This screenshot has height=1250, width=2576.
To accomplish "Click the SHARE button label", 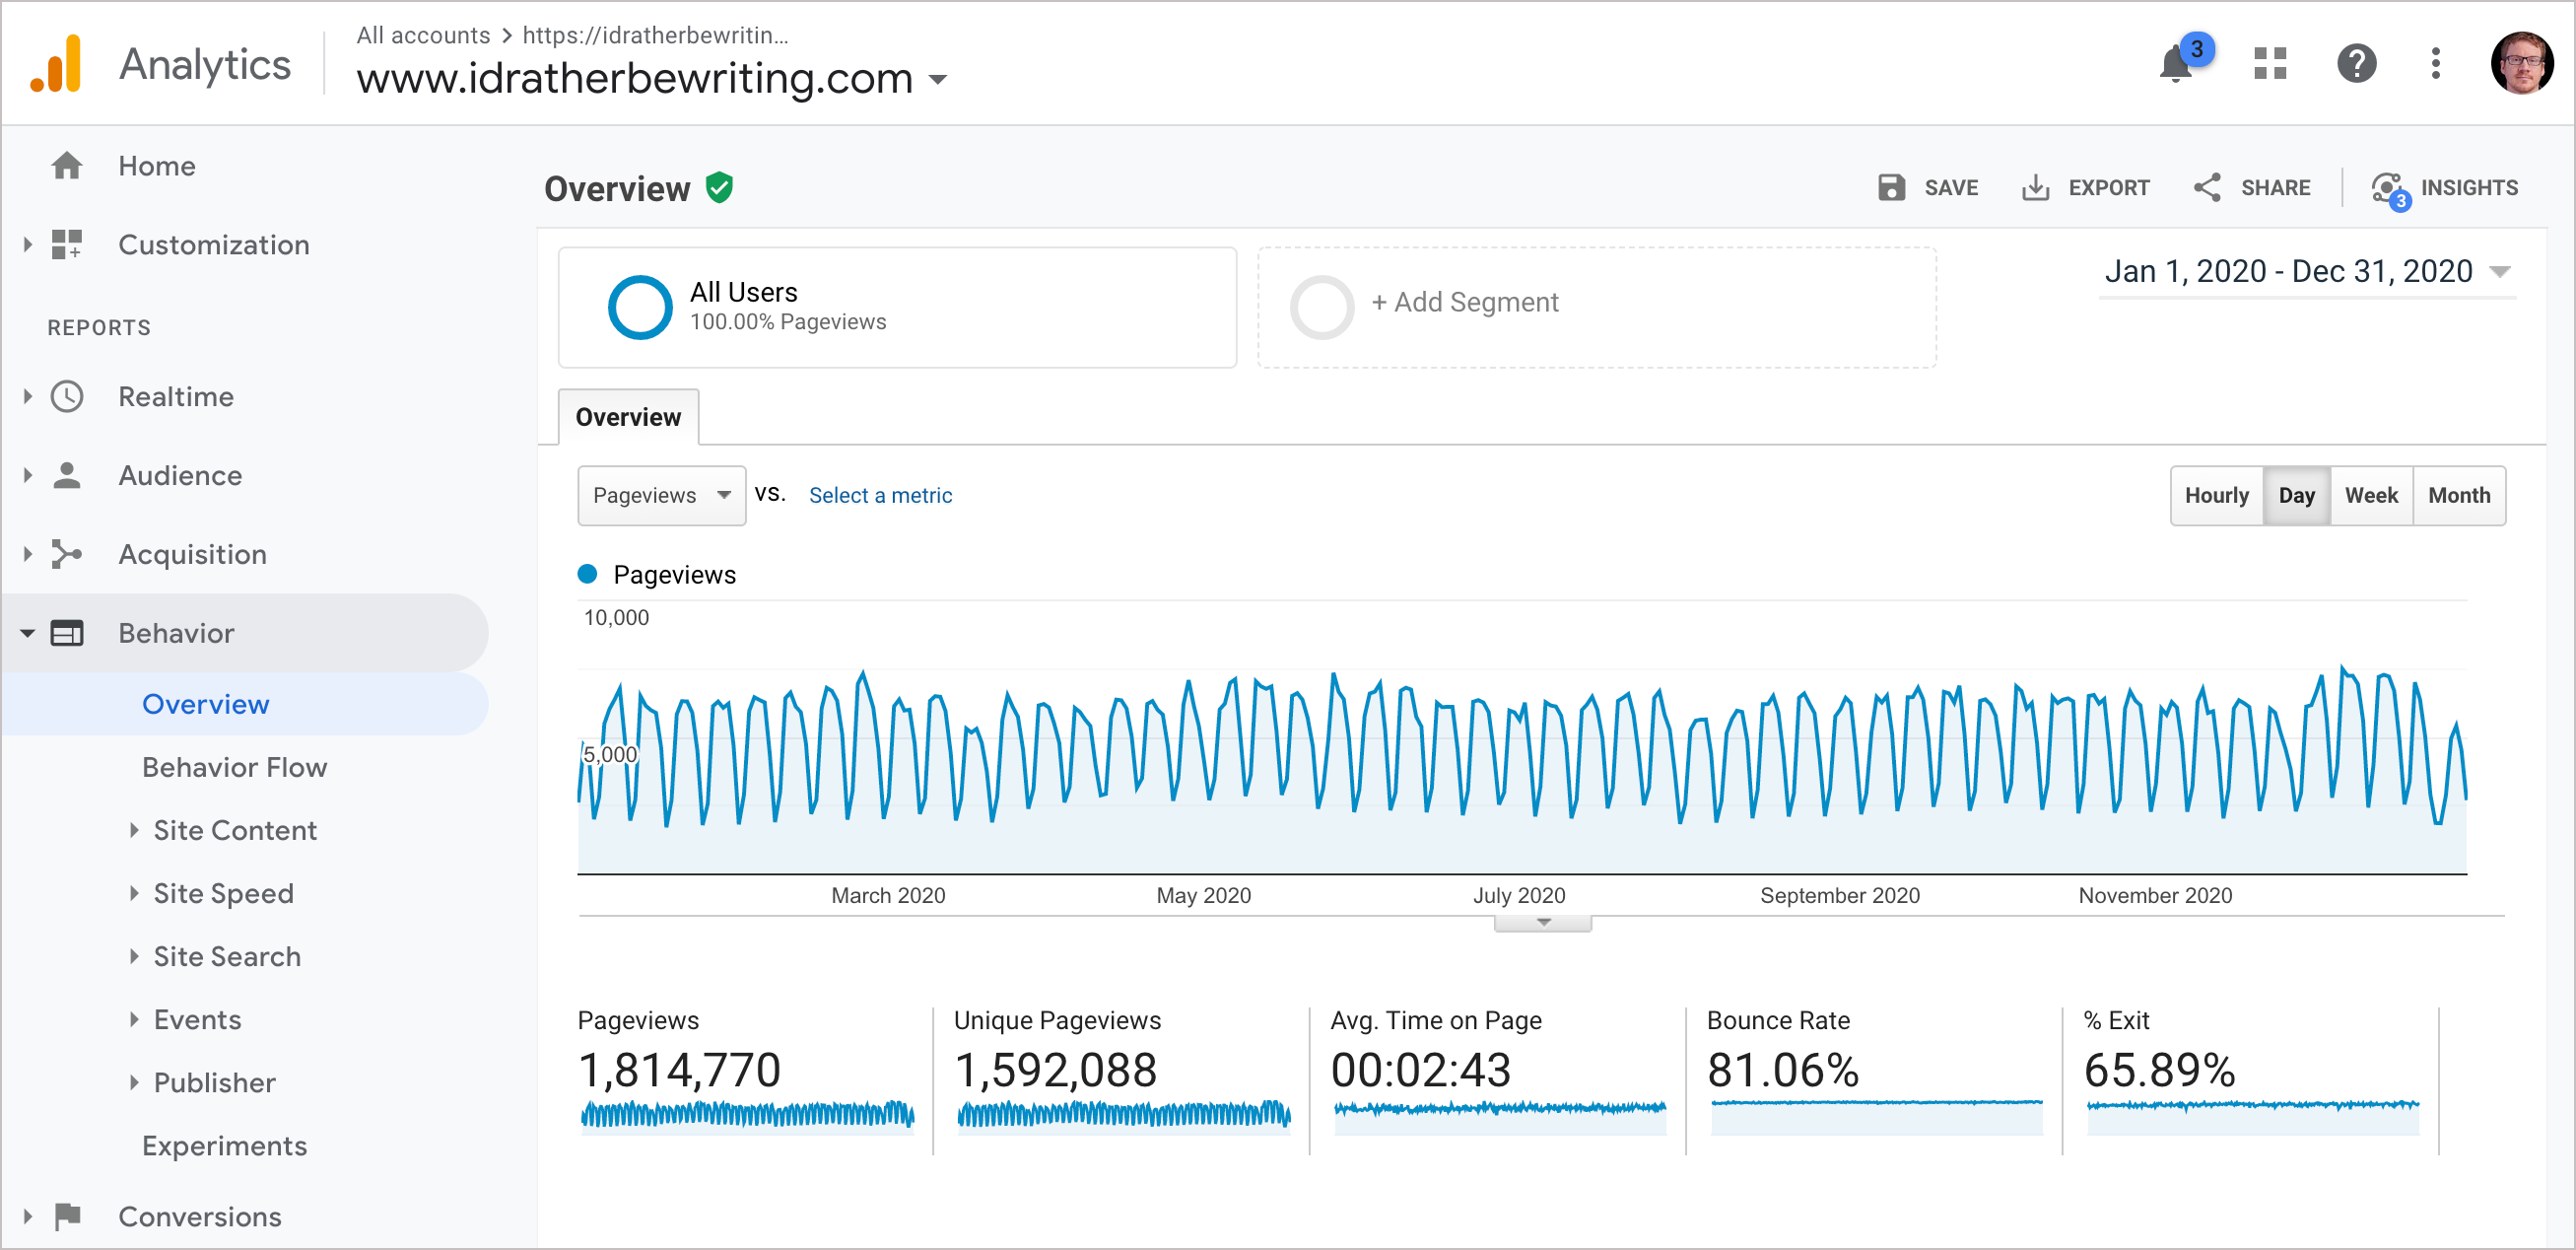I will pos(2275,187).
